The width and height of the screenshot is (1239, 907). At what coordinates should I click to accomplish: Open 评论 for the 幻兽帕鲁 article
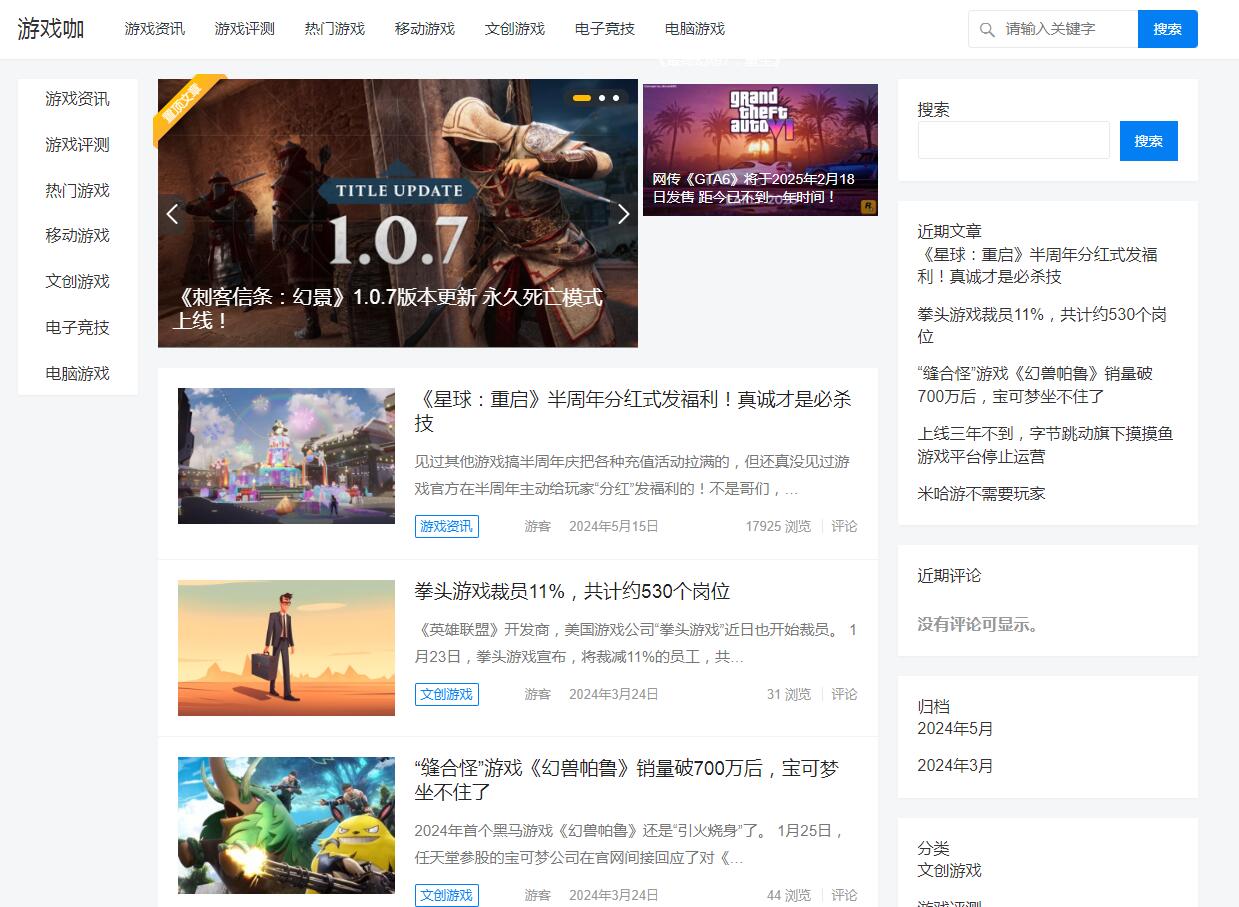(x=844, y=895)
